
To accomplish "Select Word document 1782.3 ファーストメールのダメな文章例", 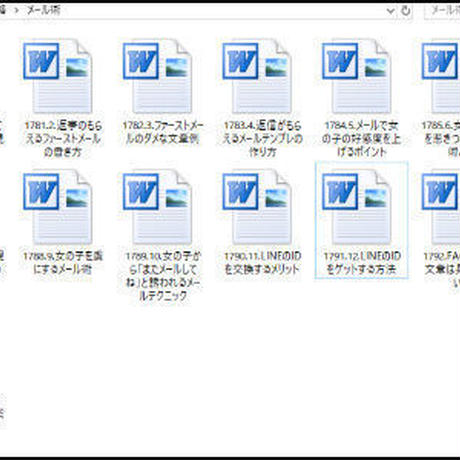I will (162, 92).
